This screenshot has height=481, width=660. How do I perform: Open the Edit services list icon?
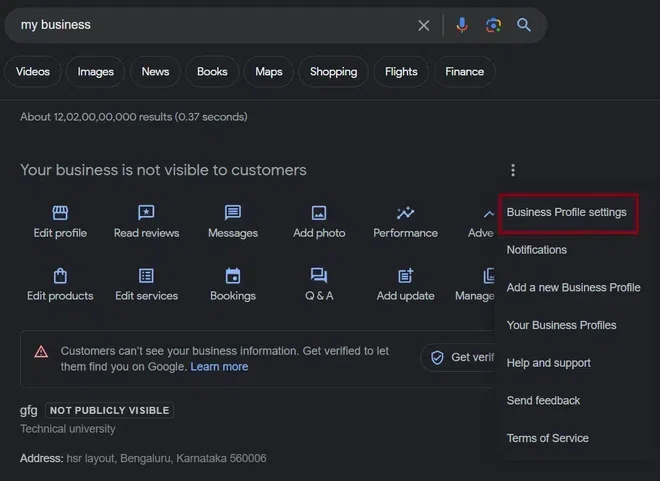pos(146,276)
